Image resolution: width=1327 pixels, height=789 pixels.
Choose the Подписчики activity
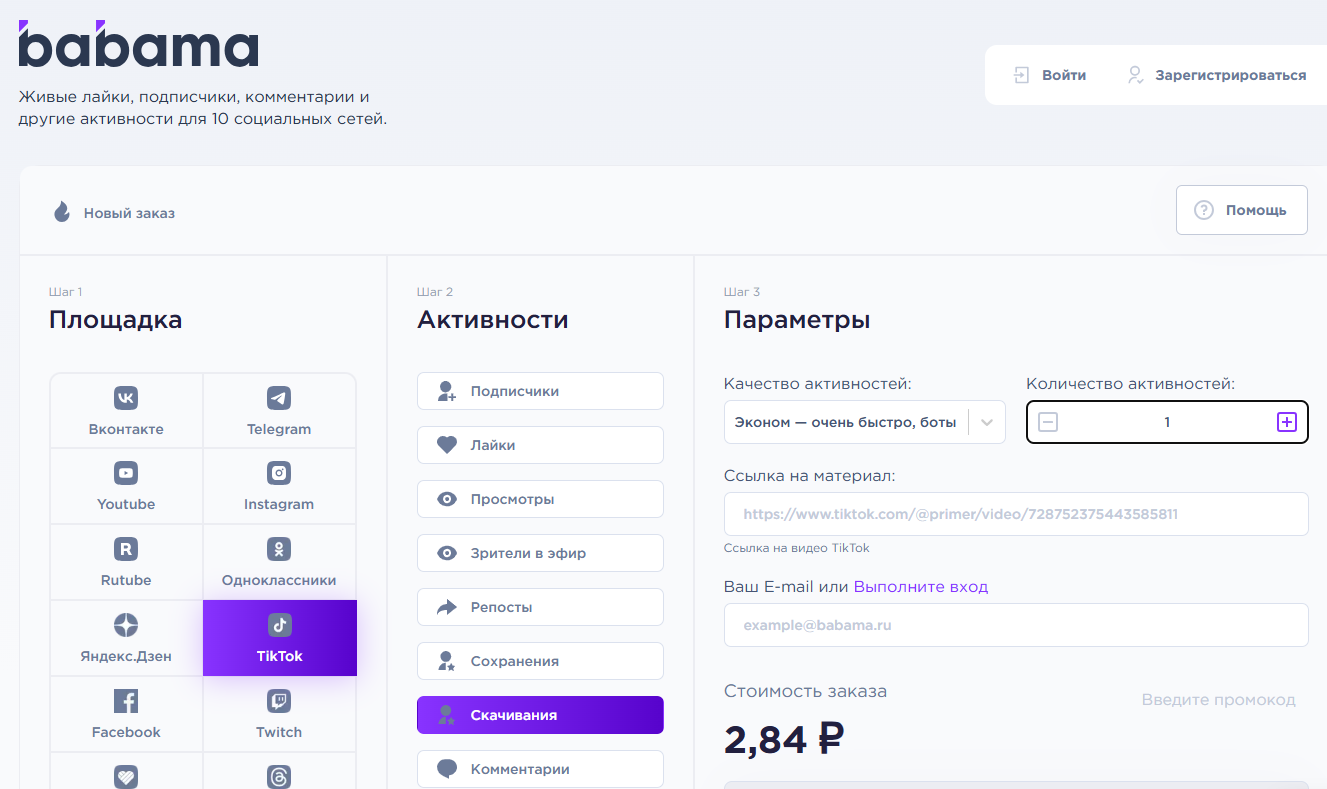(x=540, y=391)
